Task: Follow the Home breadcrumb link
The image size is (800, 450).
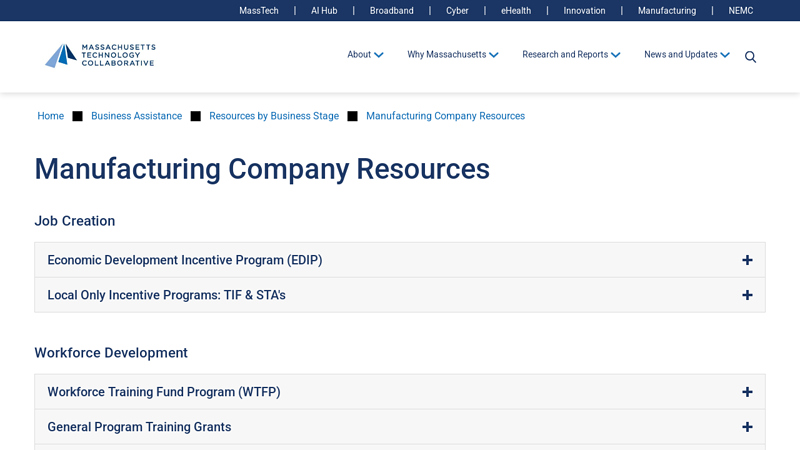Action: 51,116
